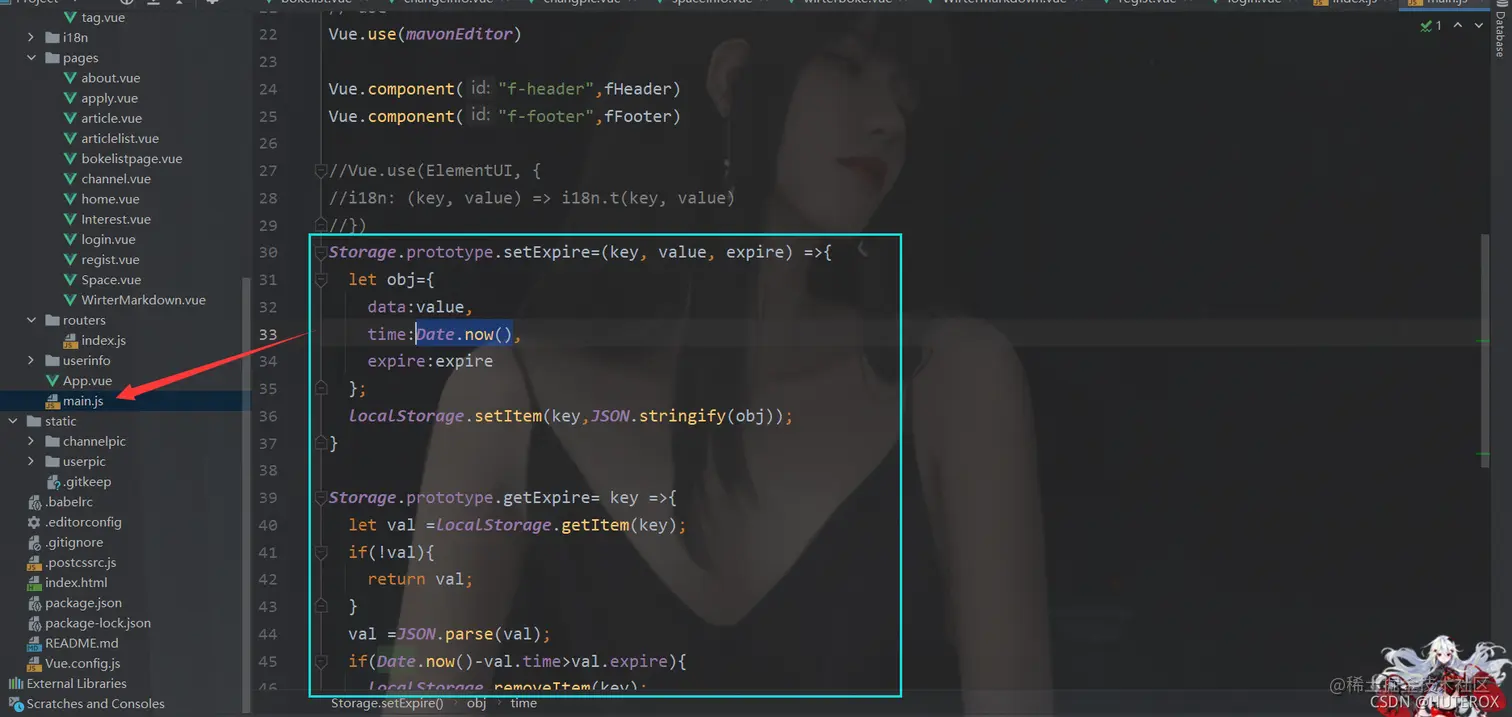The width and height of the screenshot is (1512, 717).
Task: Open about.vue in the project tree
Action: tap(110, 78)
